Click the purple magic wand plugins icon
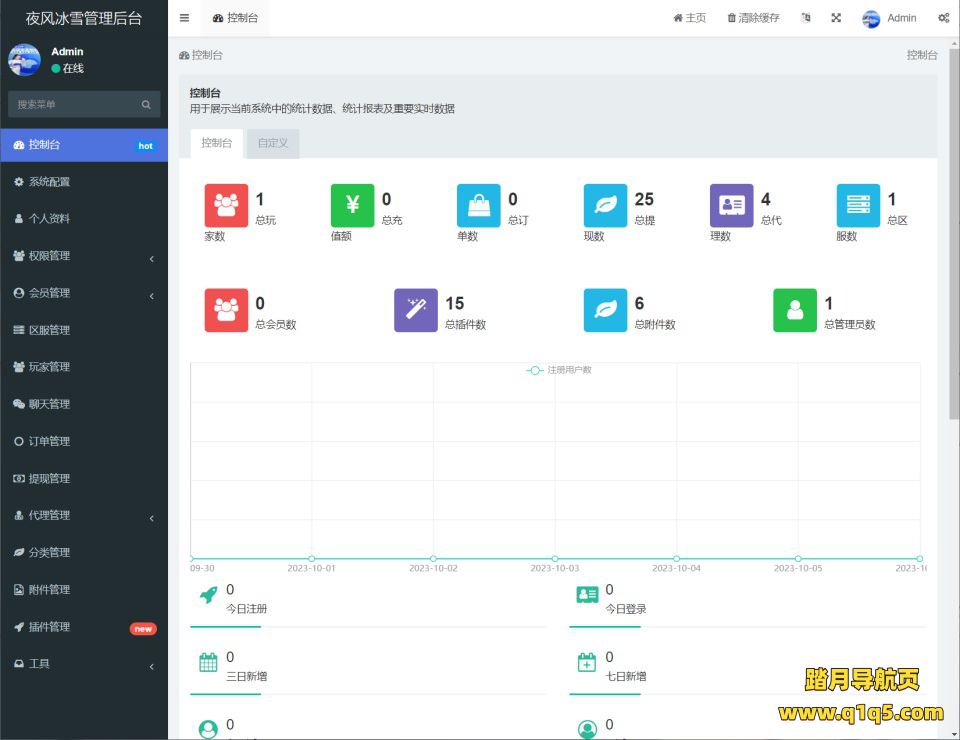The image size is (960, 740). [x=416, y=310]
